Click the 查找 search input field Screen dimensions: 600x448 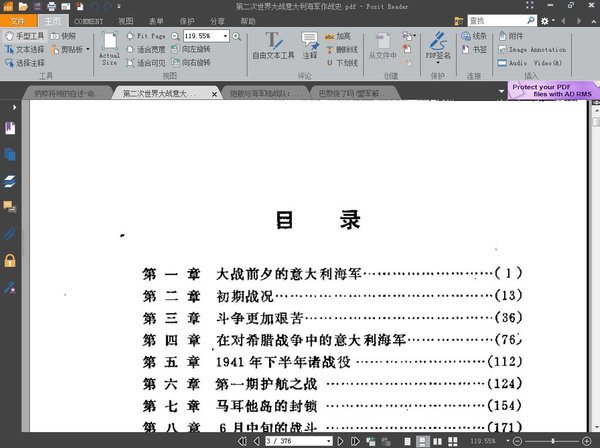click(x=496, y=21)
